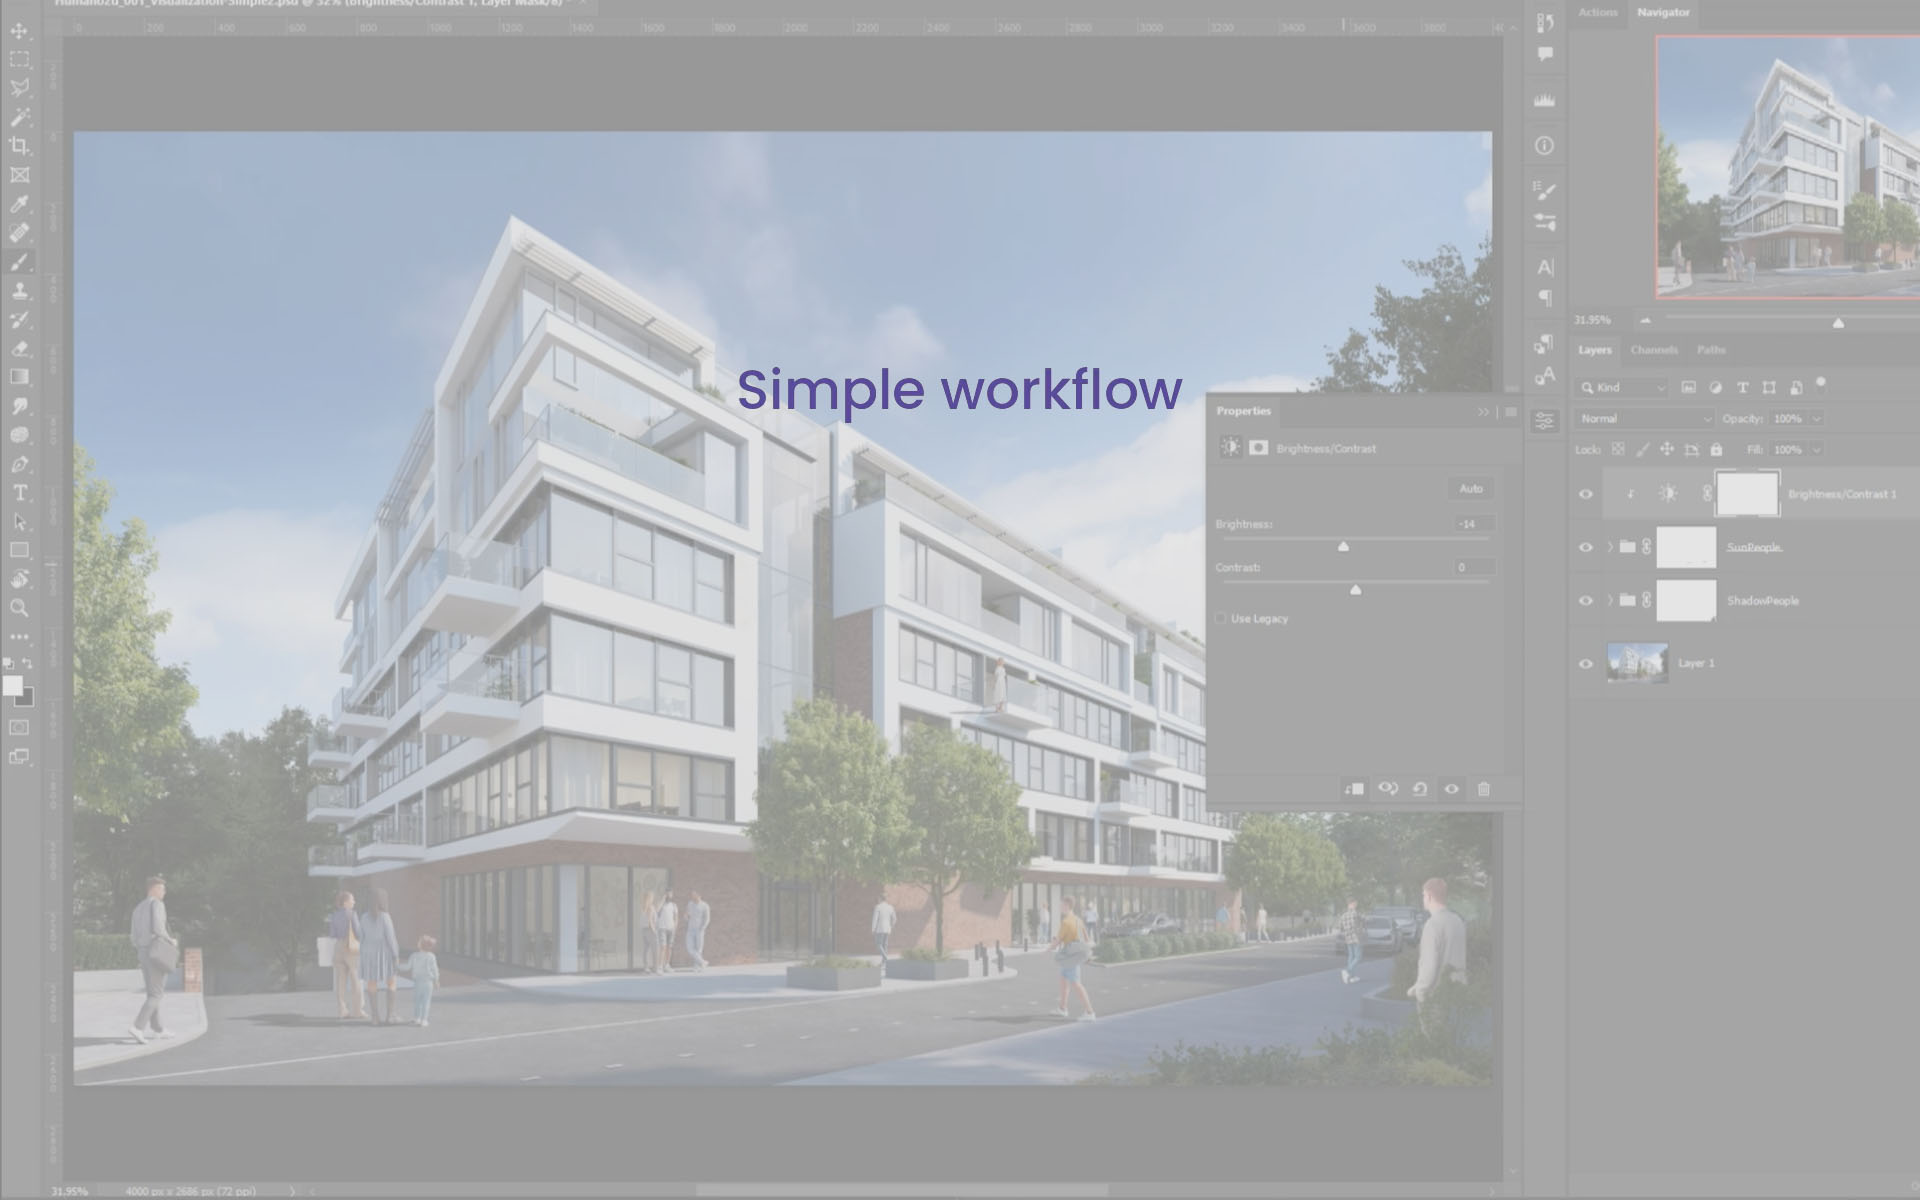Switch to the Channels tab
Viewport: 1920px width, 1200px height.
pos(1654,350)
